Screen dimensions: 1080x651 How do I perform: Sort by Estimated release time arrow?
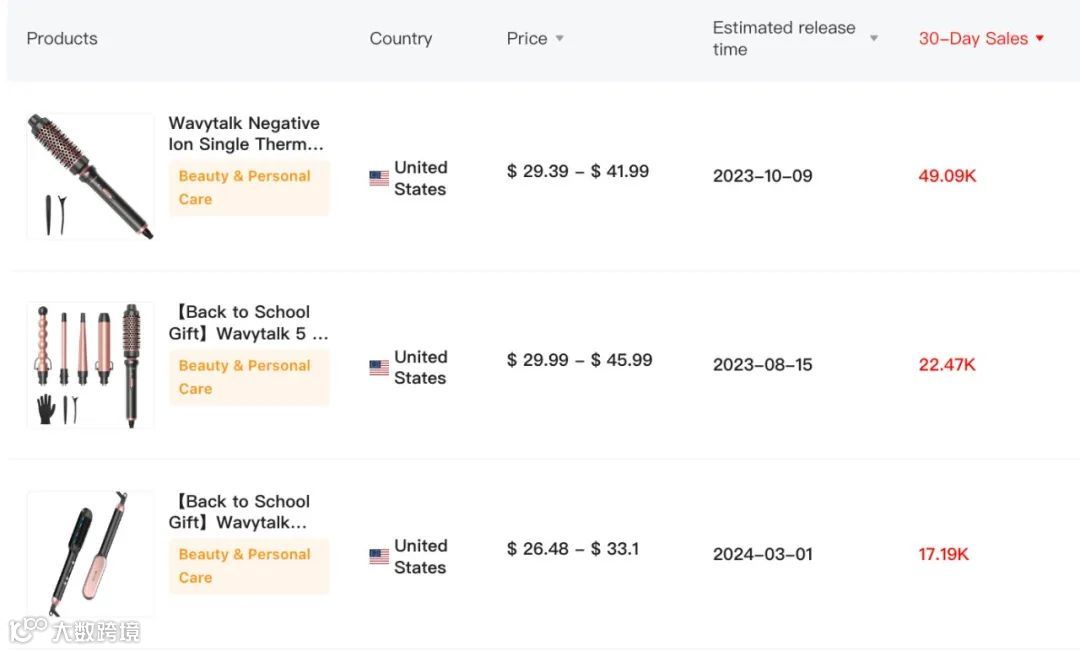[x=873, y=39]
